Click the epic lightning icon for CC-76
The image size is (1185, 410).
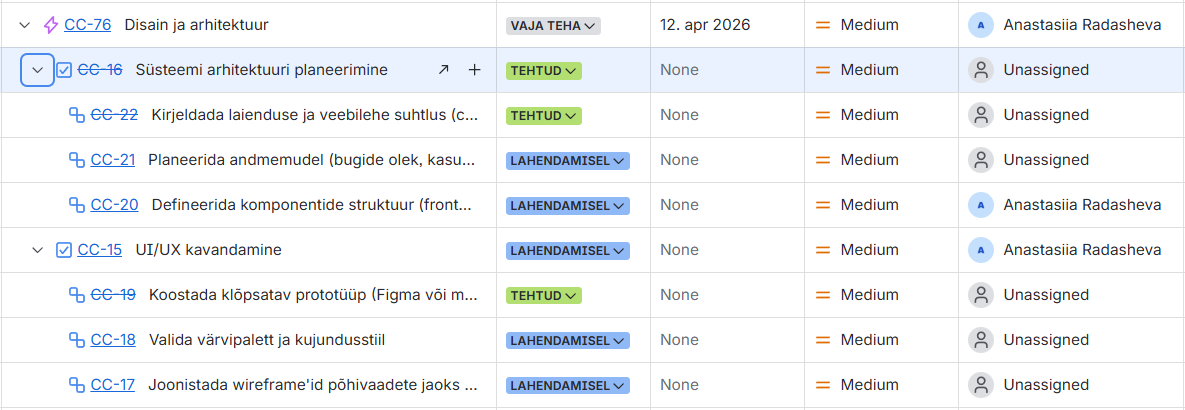[x=51, y=25]
